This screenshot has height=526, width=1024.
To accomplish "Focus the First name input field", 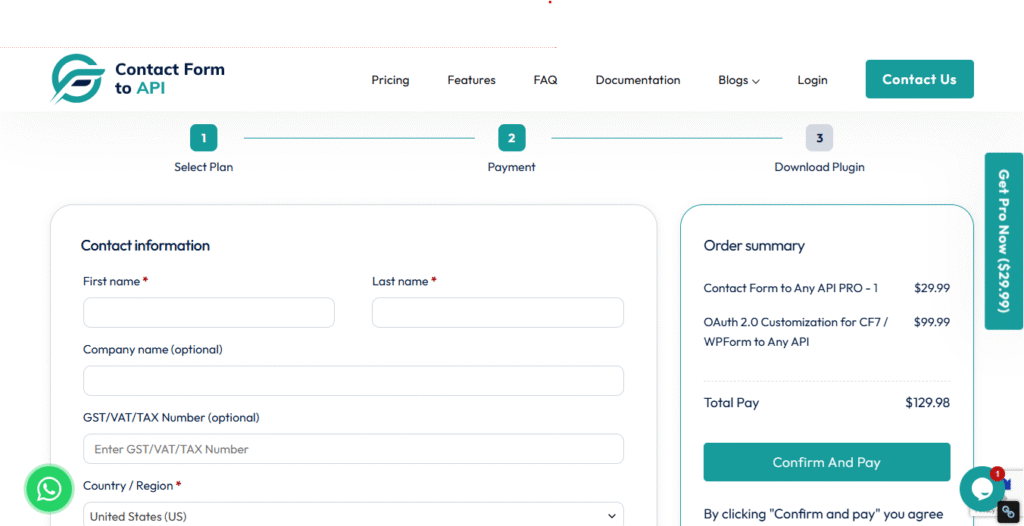I will (208, 313).
